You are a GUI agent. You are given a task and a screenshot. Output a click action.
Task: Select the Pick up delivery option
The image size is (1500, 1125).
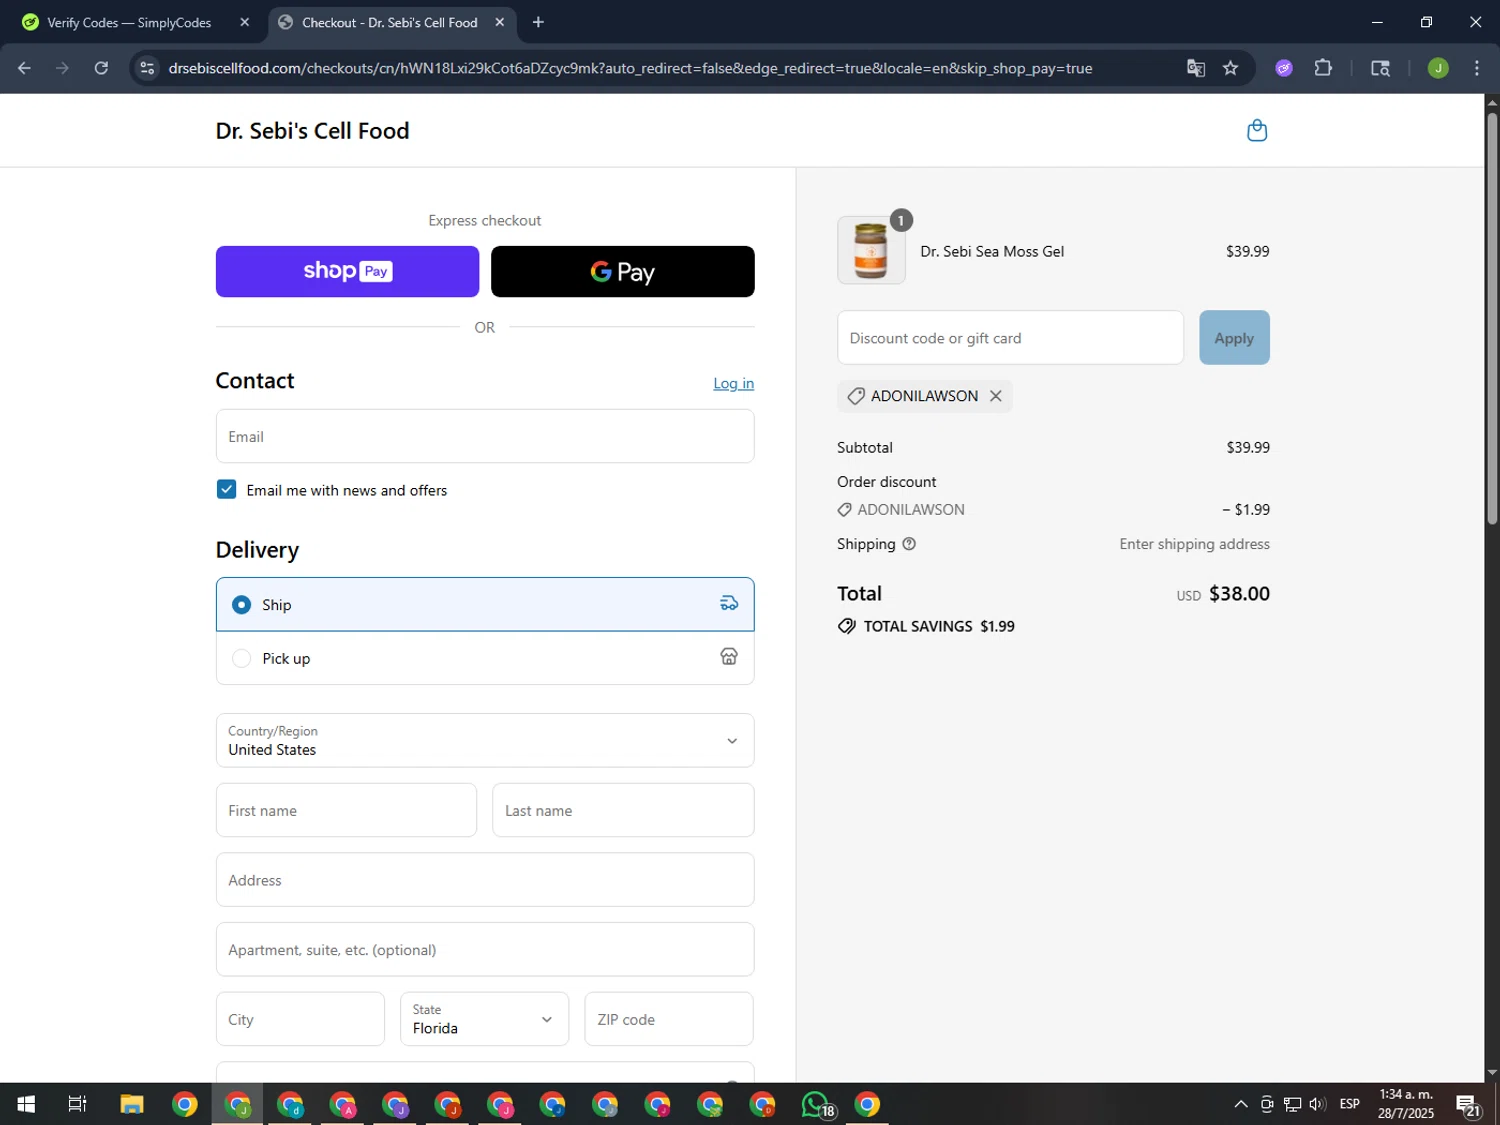pos(485,658)
